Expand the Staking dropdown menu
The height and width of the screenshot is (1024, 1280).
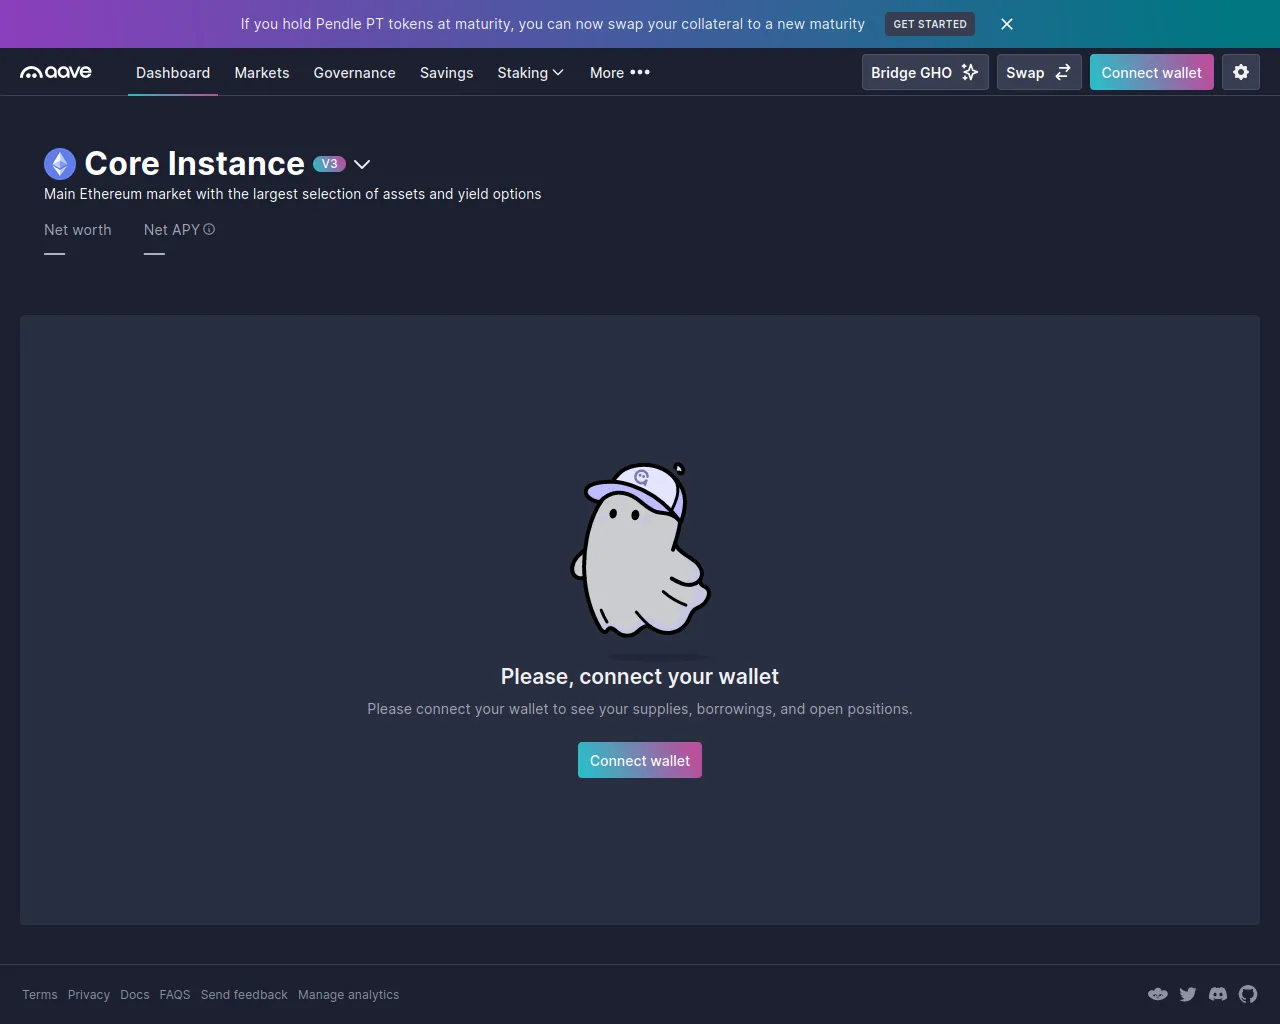(x=531, y=73)
